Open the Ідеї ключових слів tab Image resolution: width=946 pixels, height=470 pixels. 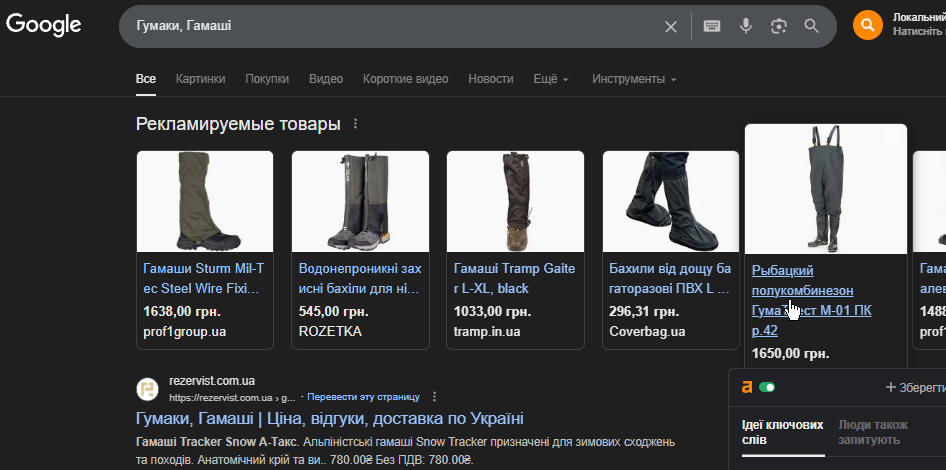coord(783,433)
